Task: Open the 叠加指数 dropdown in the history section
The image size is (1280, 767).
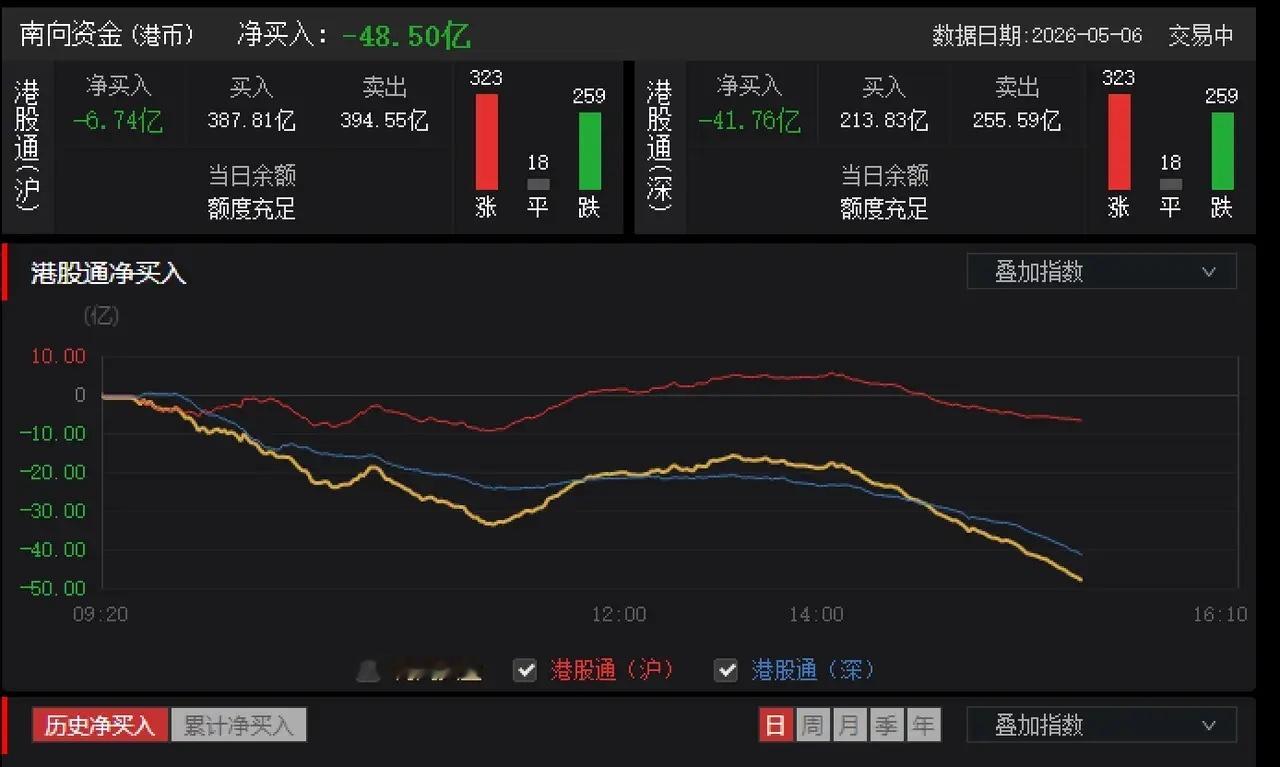Action: (1102, 725)
